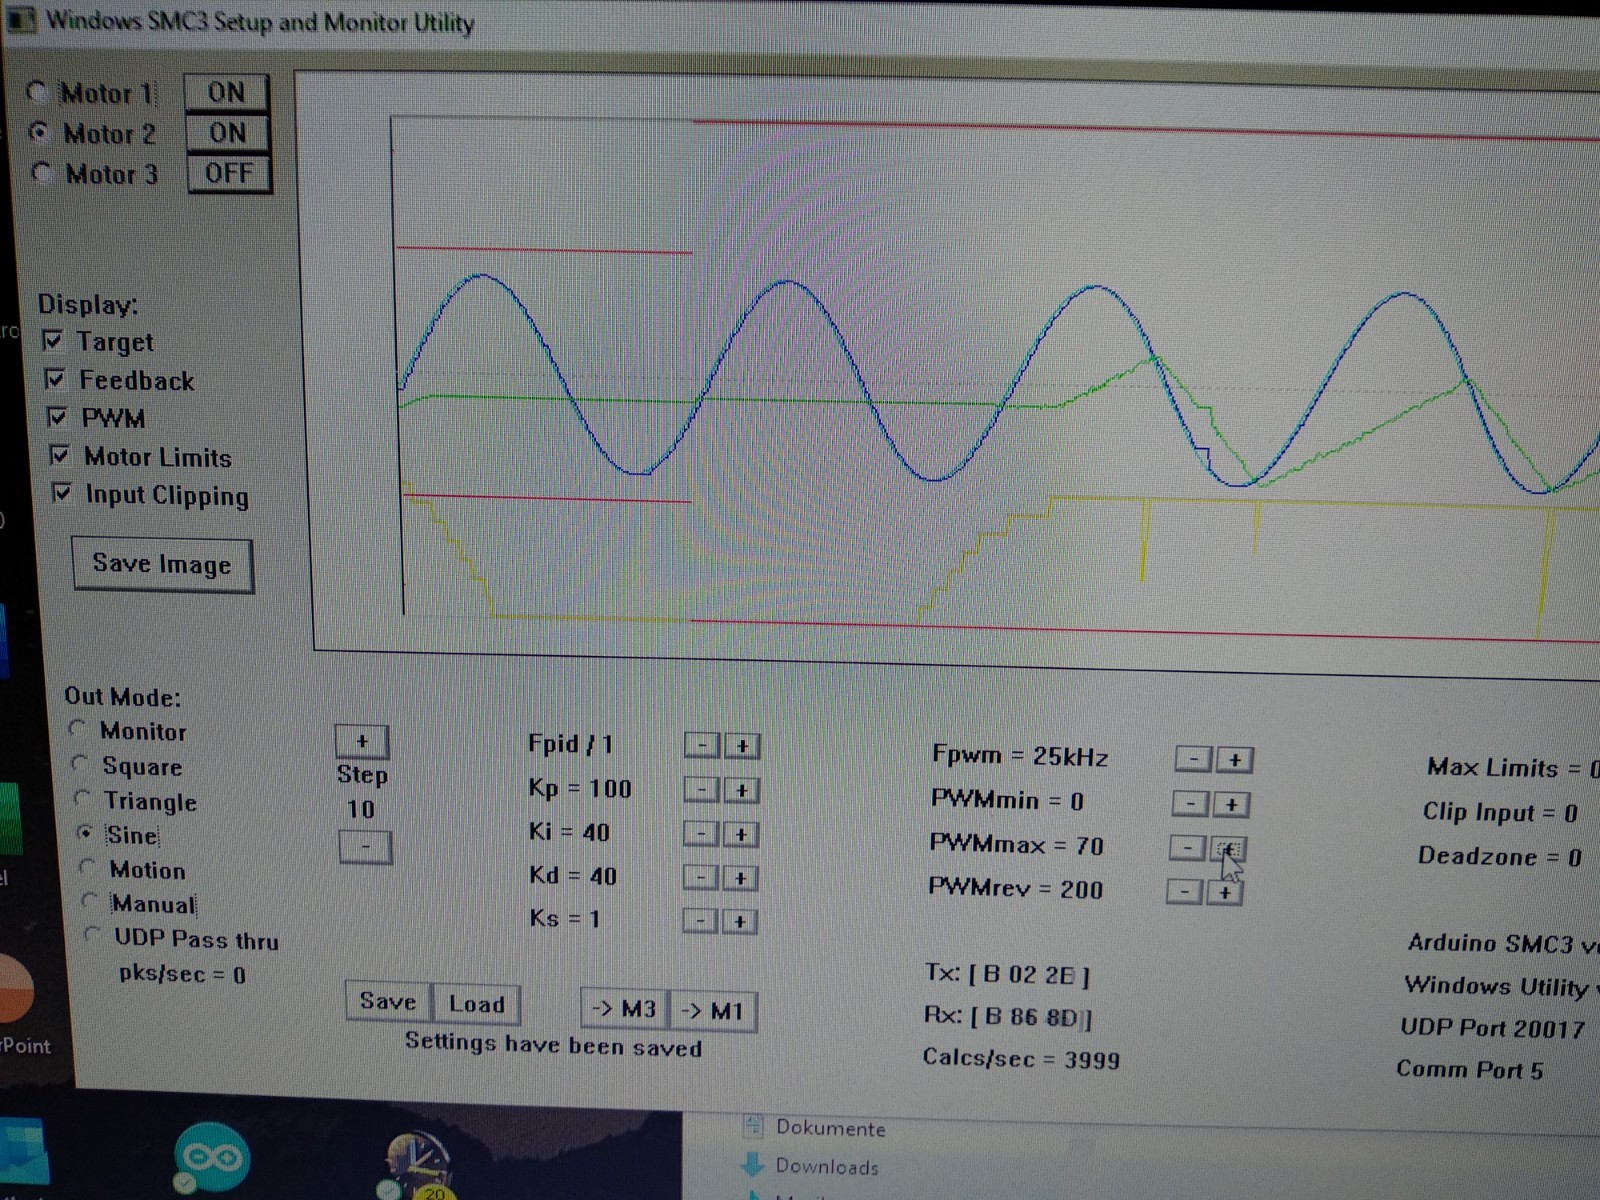The height and width of the screenshot is (1200, 1600).
Task: Increase the Kp value
Action: pos(742,790)
